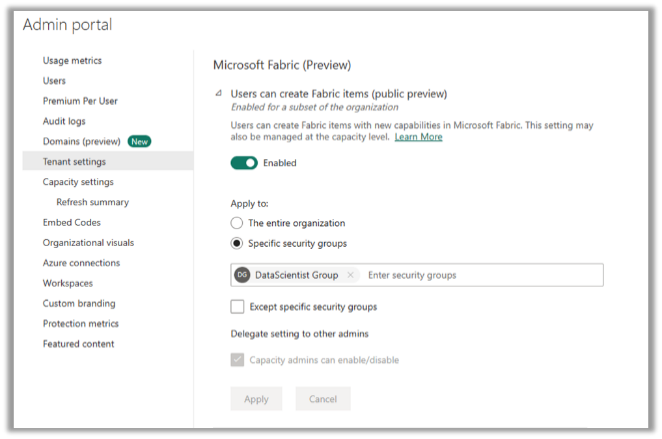
Task: Select Audit logs in the sidebar
Action: click(64, 121)
